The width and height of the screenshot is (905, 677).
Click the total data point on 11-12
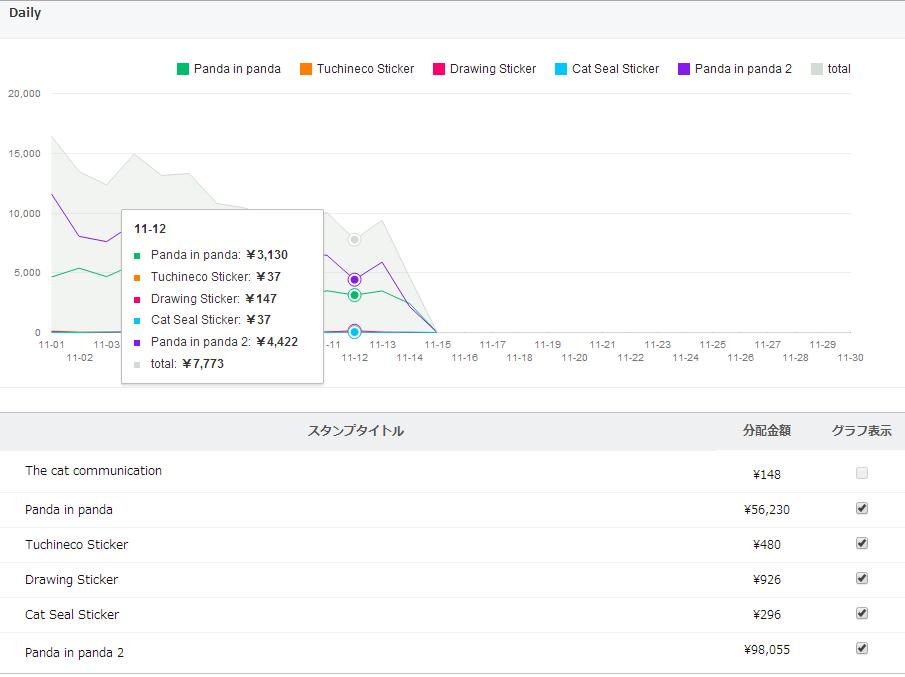354,239
